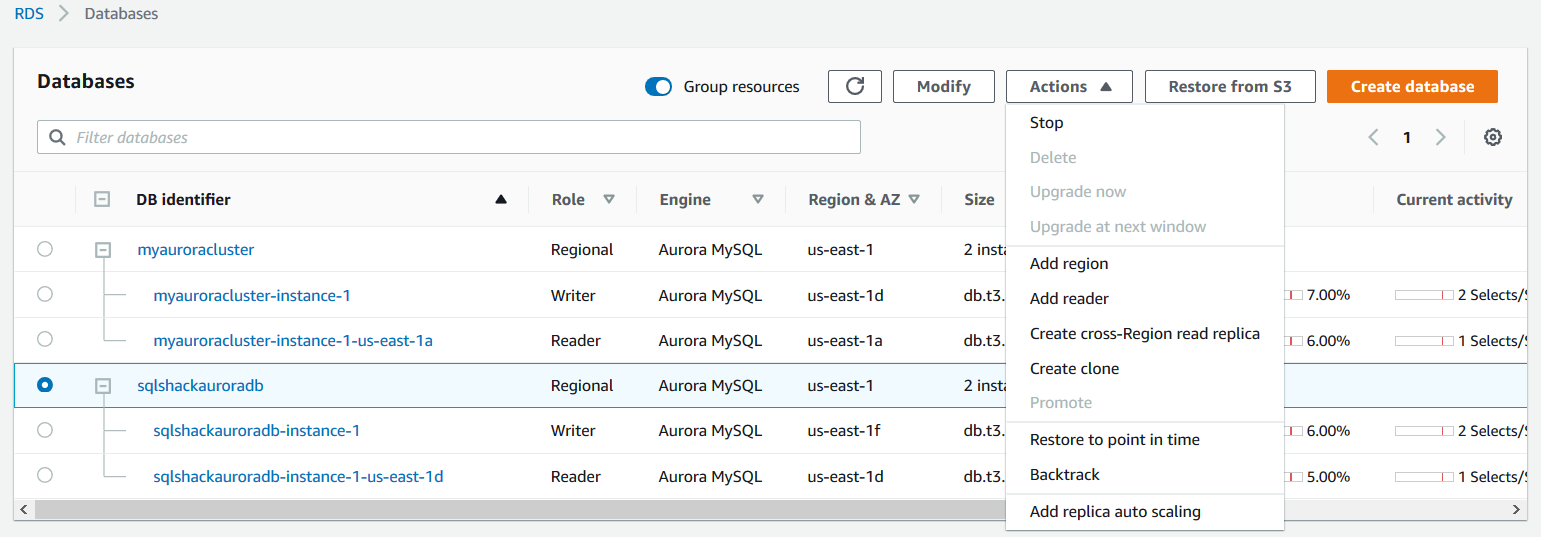The width and height of the screenshot is (1541, 537).
Task: Open the Role column filter dropdown
Action: pos(608,199)
